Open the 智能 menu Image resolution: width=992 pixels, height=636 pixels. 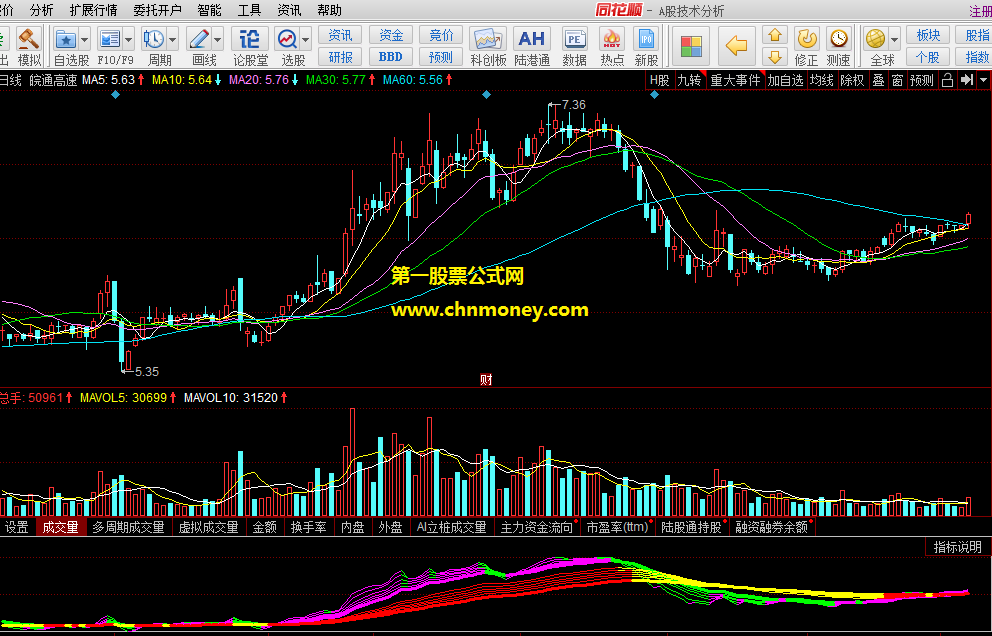[209, 11]
